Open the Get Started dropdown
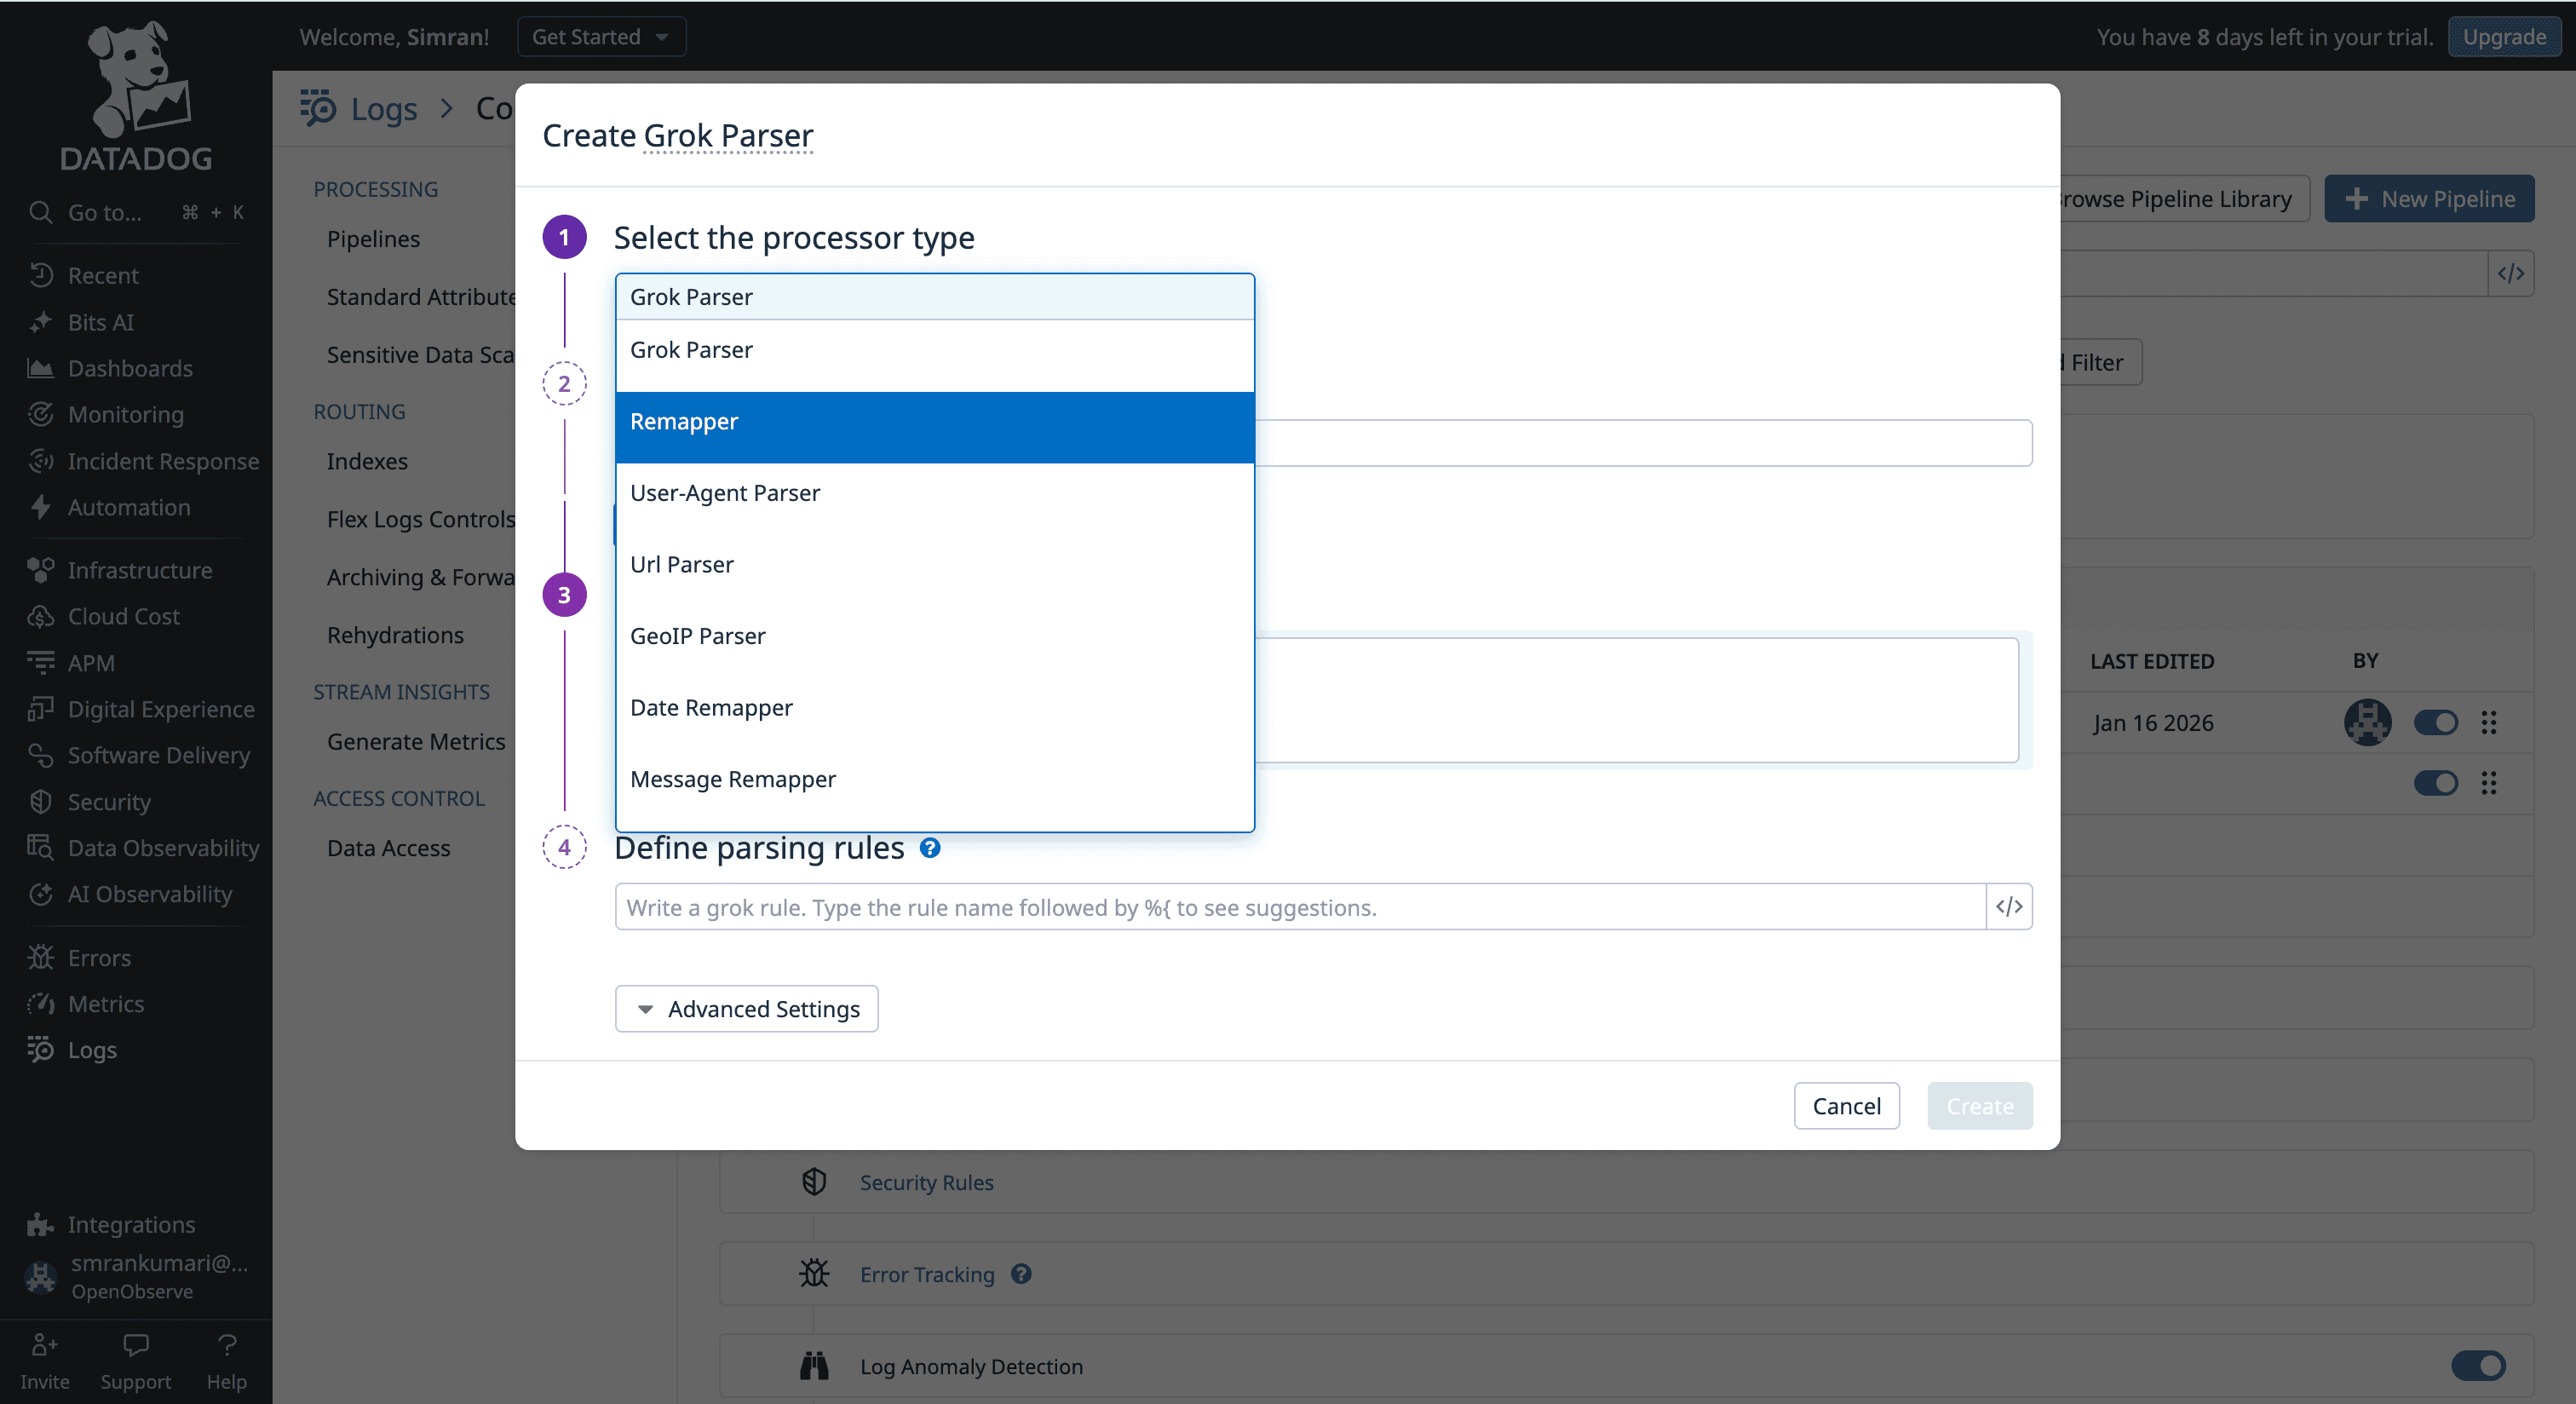2576x1404 pixels. pyautogui.click(x=601, y=36)
